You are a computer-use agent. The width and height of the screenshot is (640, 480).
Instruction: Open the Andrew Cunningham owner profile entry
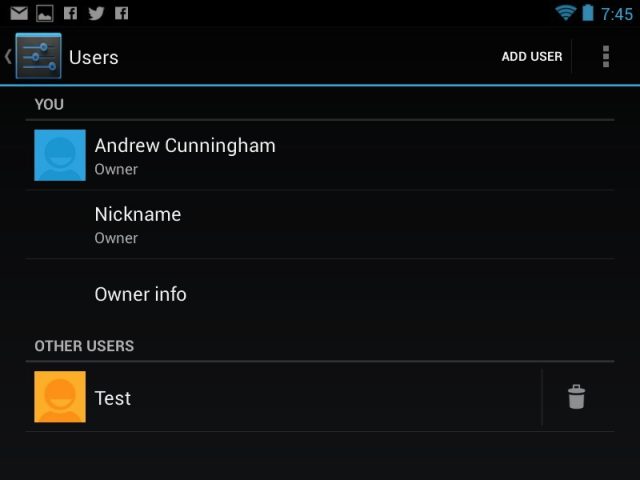320,155
